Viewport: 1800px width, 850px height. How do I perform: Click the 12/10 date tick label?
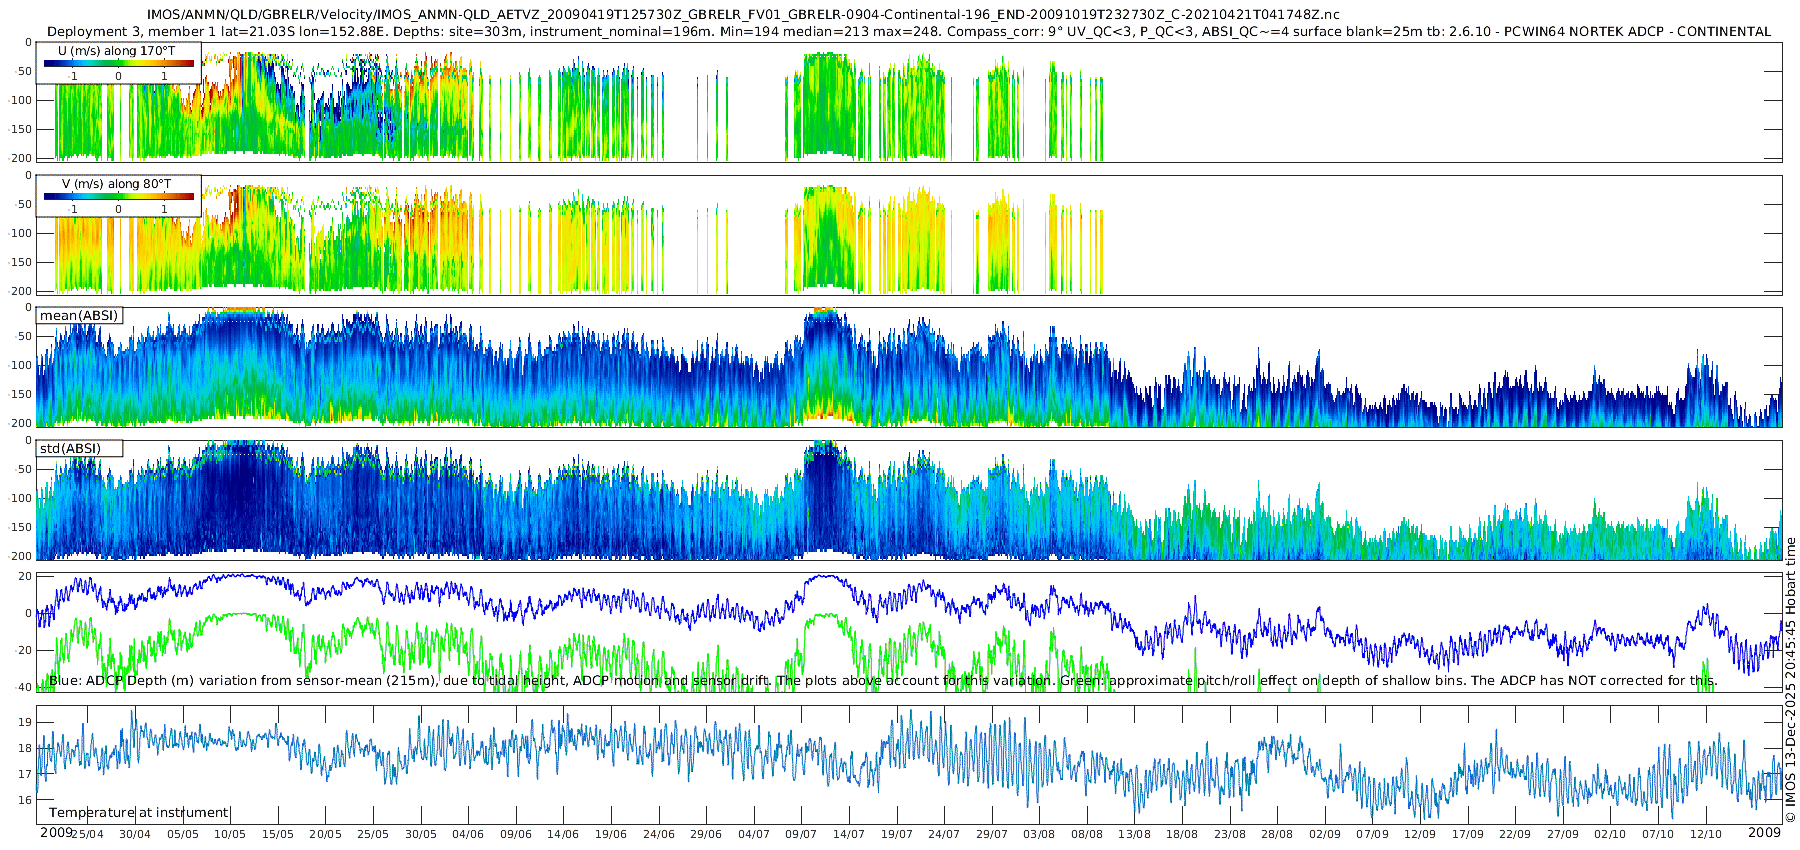1705,835
